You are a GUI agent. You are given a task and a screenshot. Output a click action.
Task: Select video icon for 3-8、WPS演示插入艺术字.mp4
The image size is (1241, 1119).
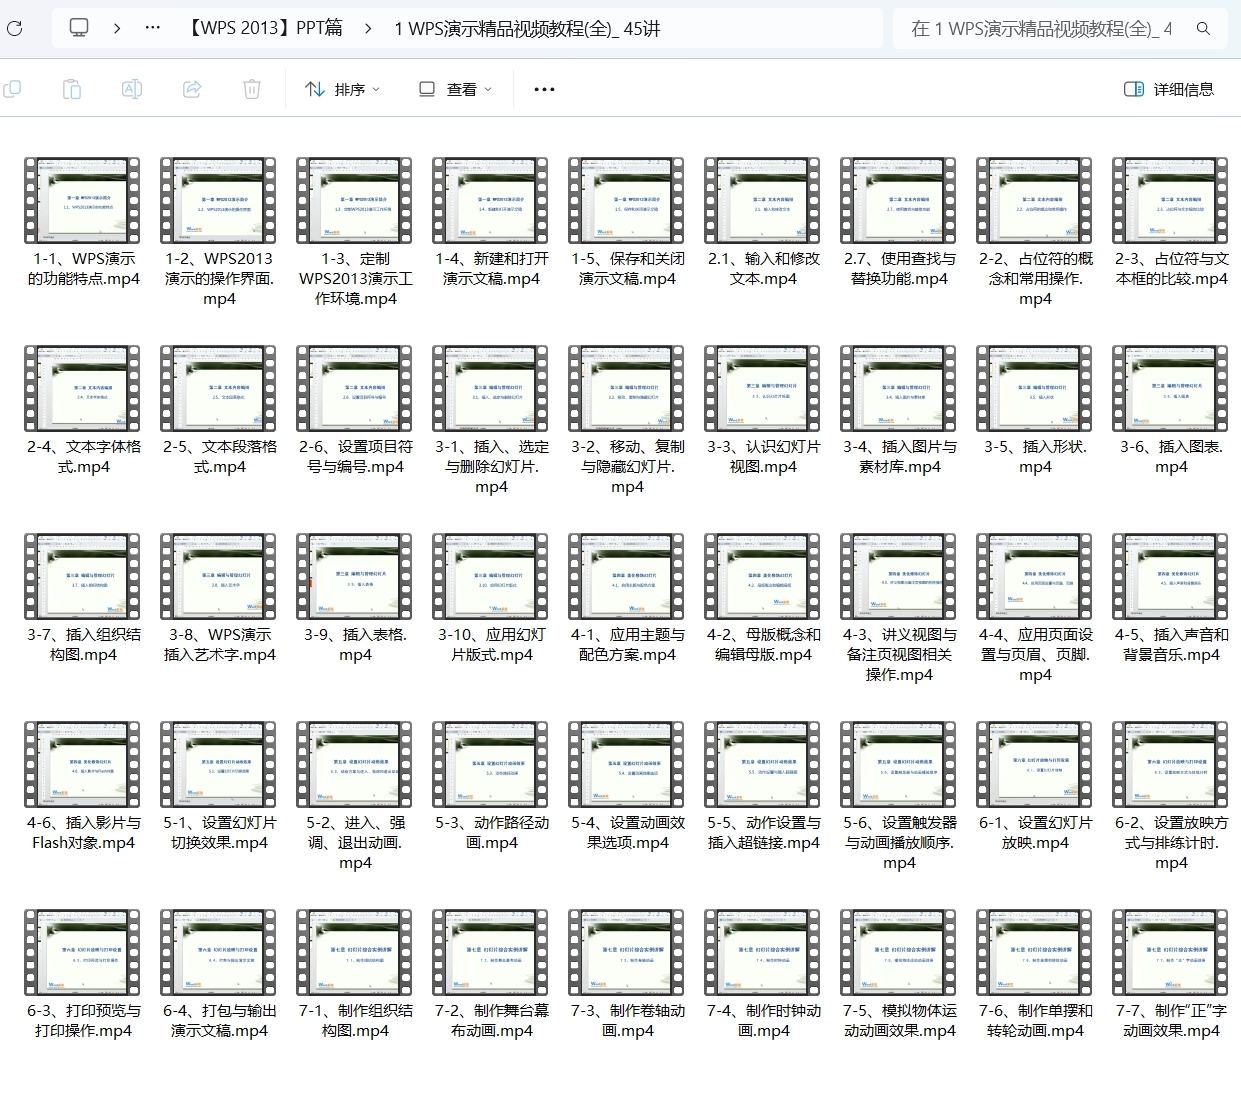[x=219, y=577]
